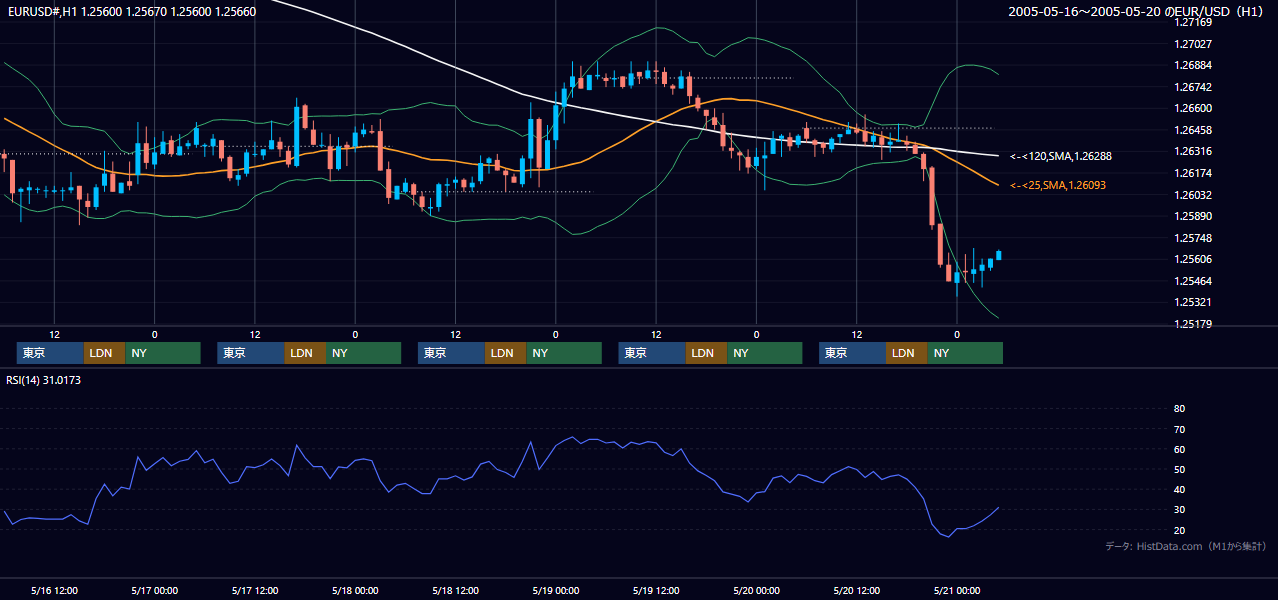The image size is (1278, 600).
Task: Select the 5/17 00:00 date label
Action: [154, 591]
